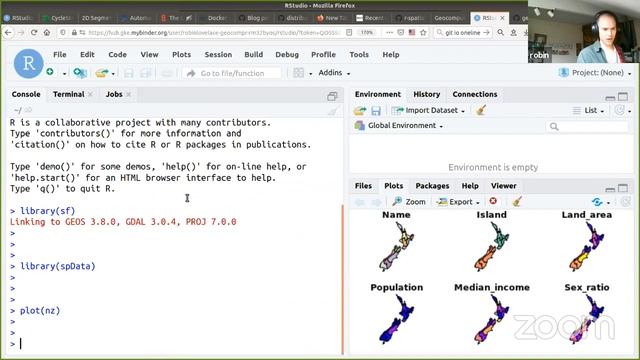Open the Edit menu
The width and height of the screenshot is (640, 360).
tap(87, 55)
